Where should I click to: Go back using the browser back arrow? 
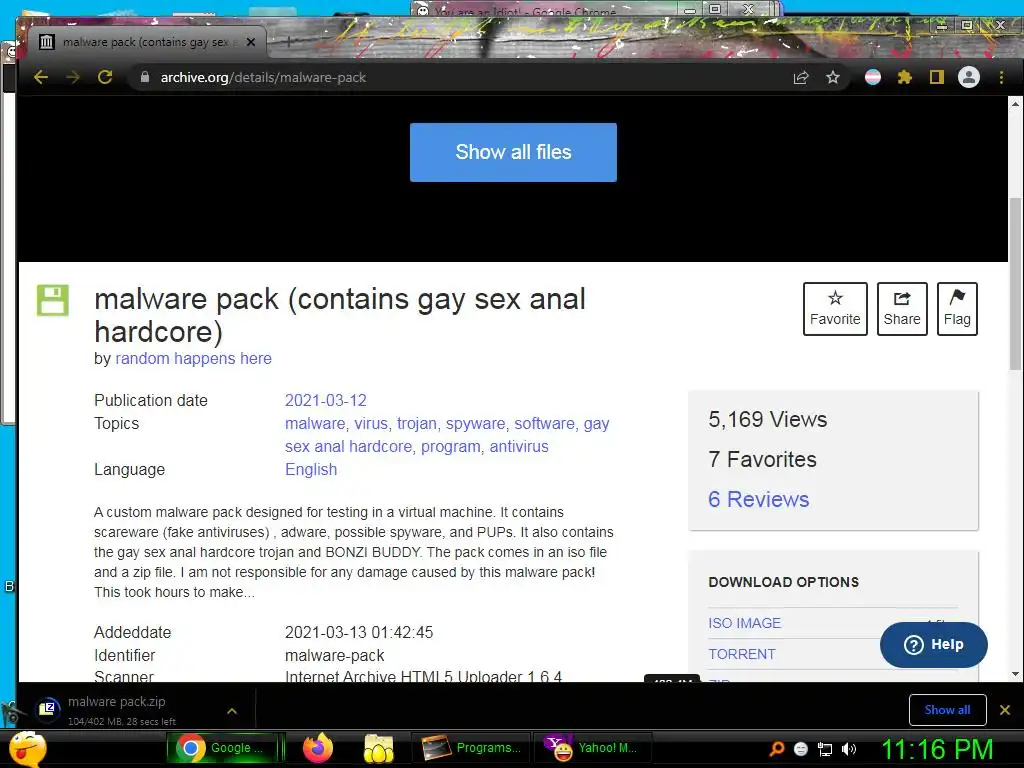41,77
